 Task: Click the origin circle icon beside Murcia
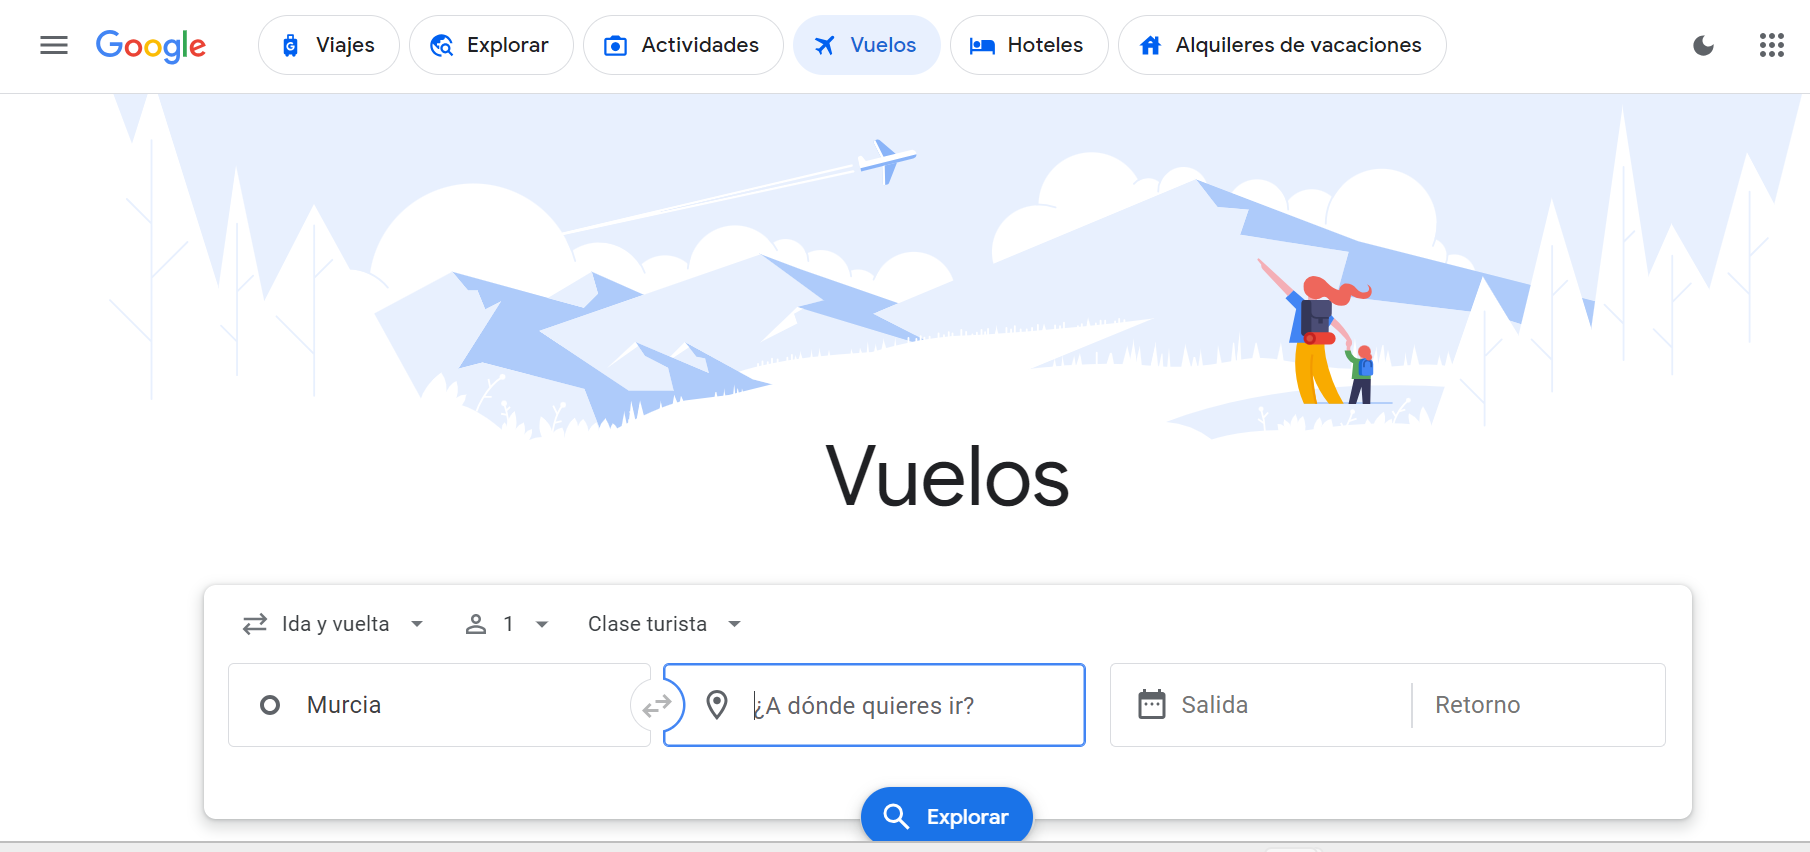point(270,705)
